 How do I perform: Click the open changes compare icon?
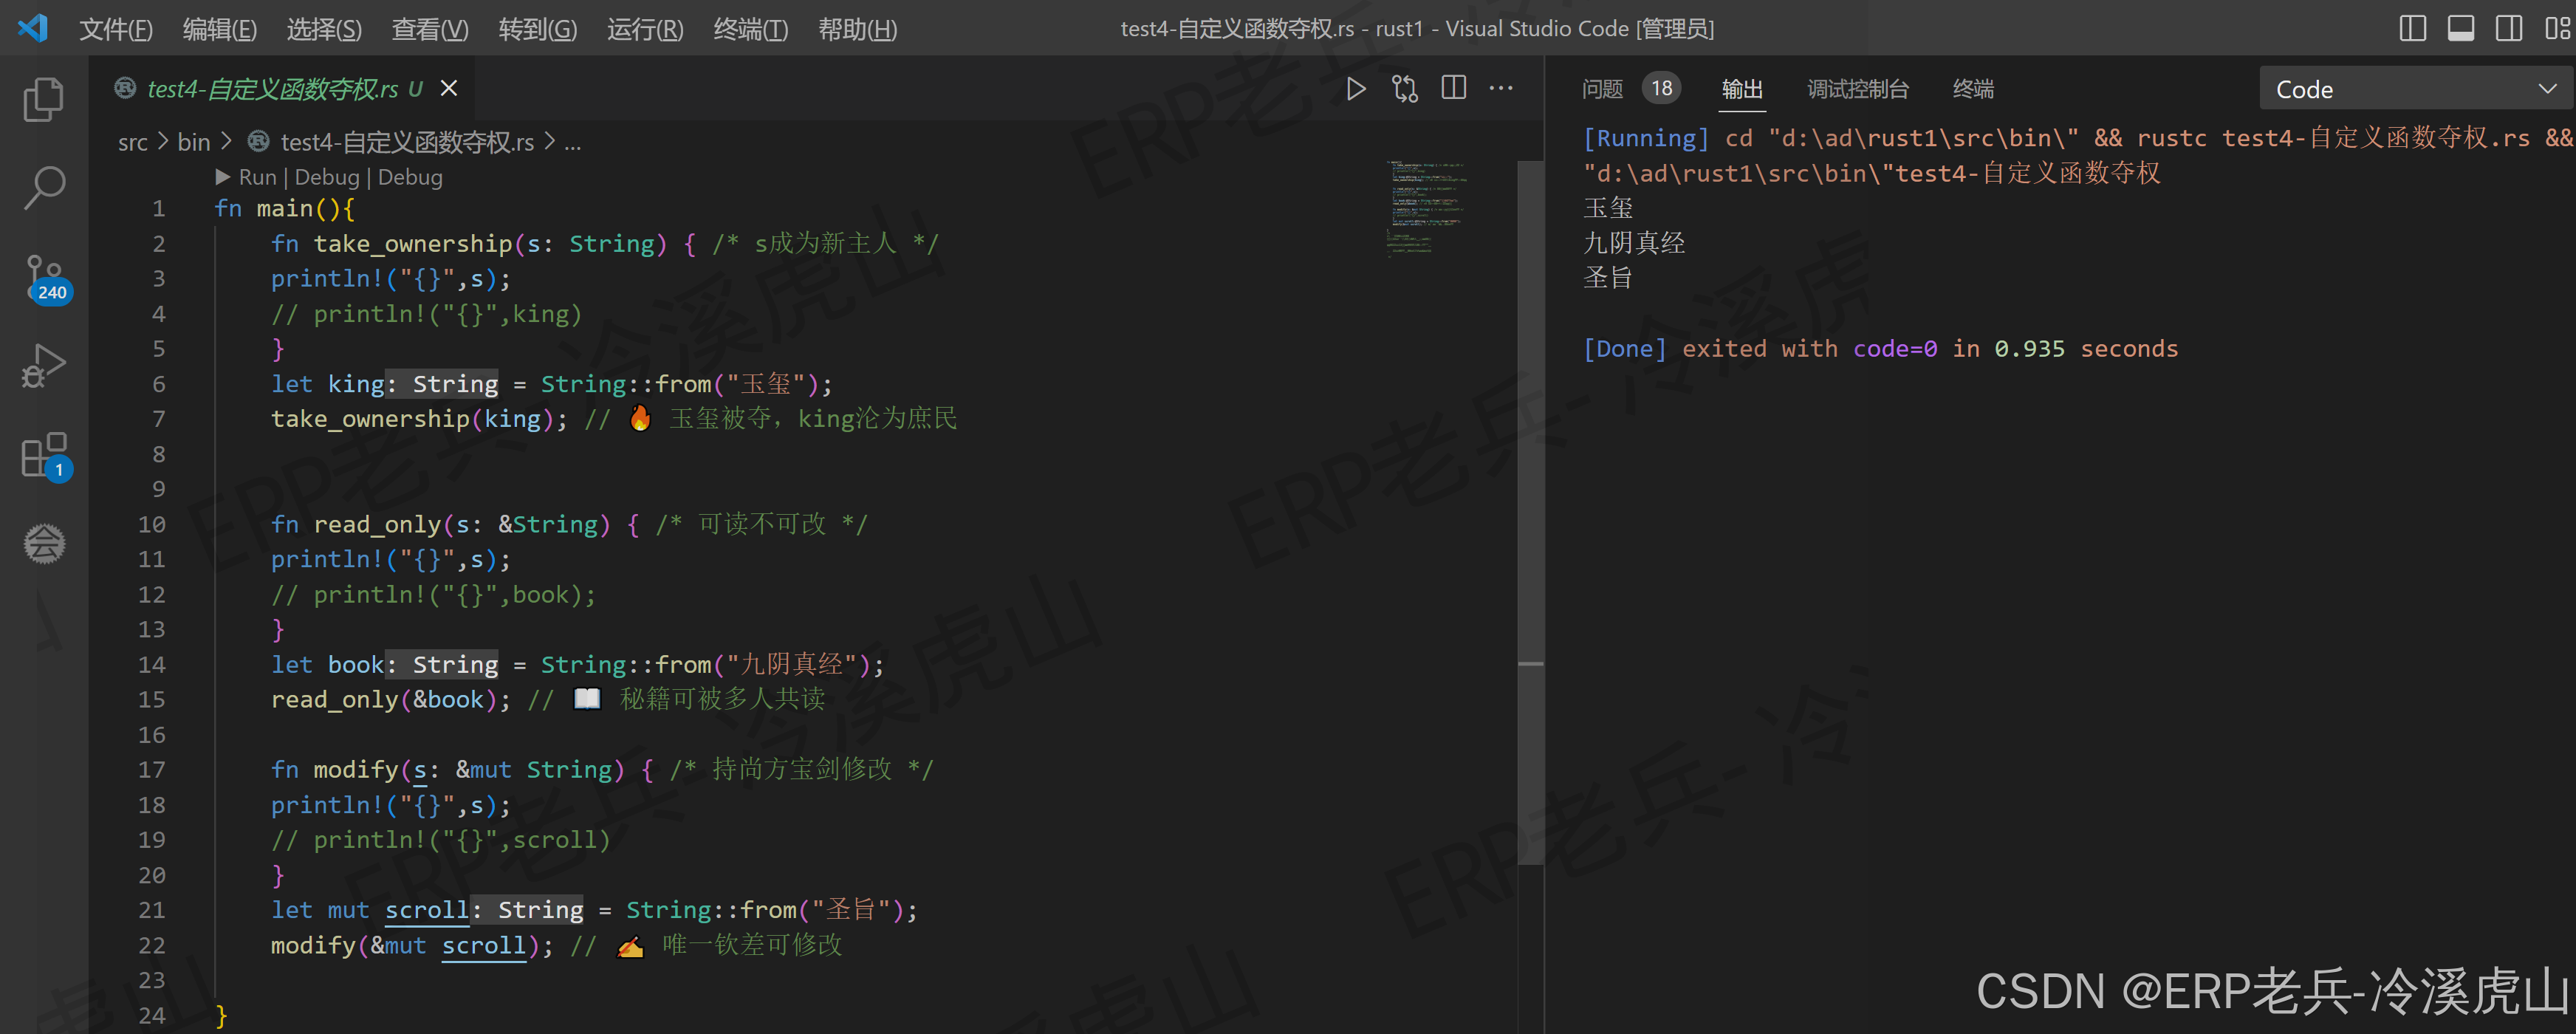(x=1404, y=89)
